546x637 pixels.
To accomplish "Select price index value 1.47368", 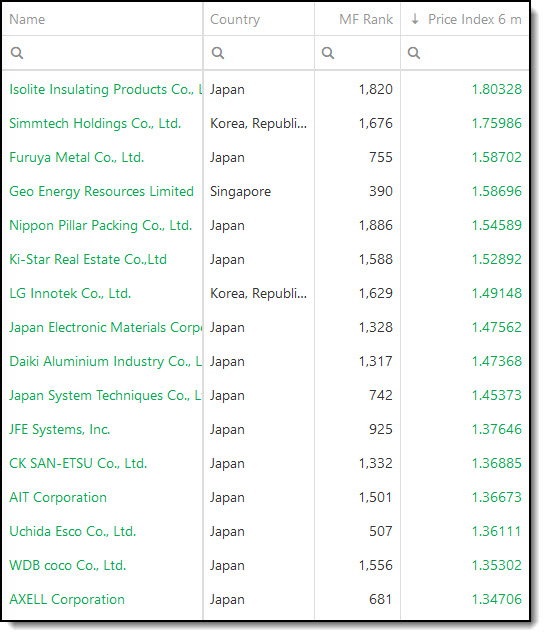I will [497, 362].
